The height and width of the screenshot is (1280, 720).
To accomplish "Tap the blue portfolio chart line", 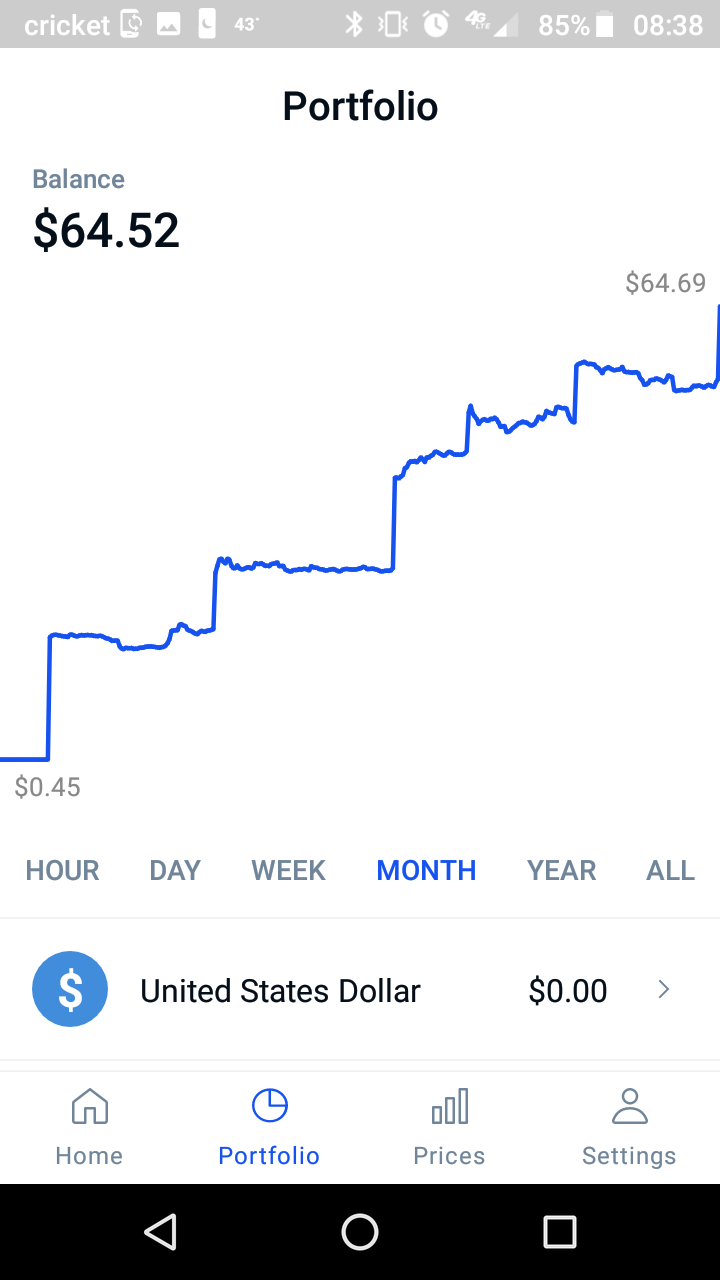I will point(300,568).
